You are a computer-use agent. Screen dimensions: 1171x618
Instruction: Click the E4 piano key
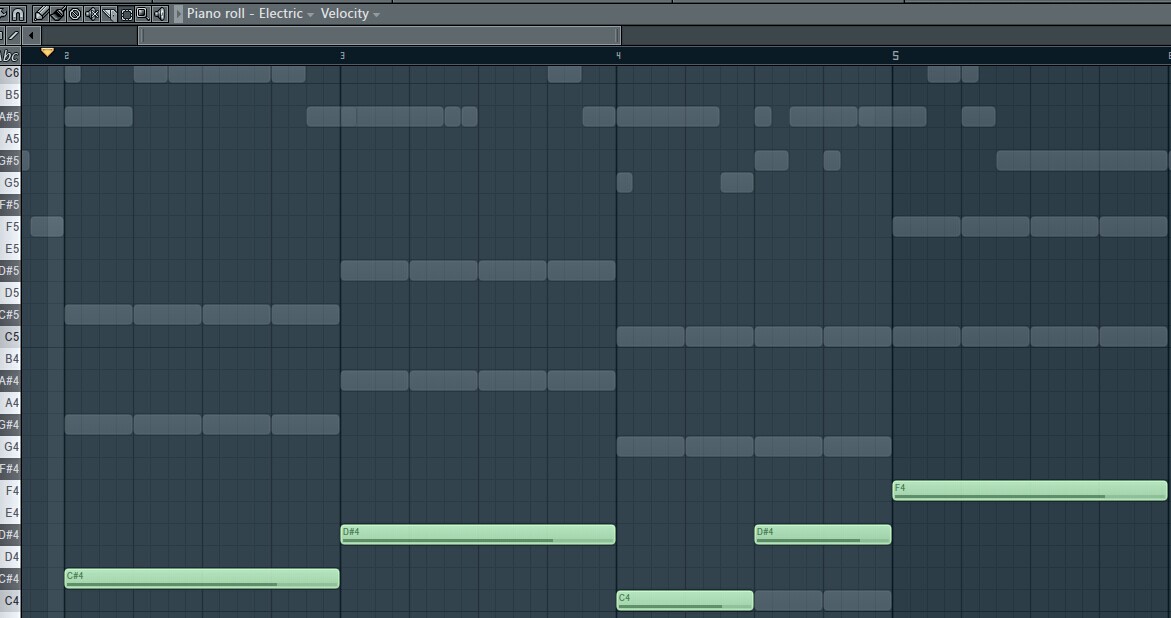click(x=10, y=513)
